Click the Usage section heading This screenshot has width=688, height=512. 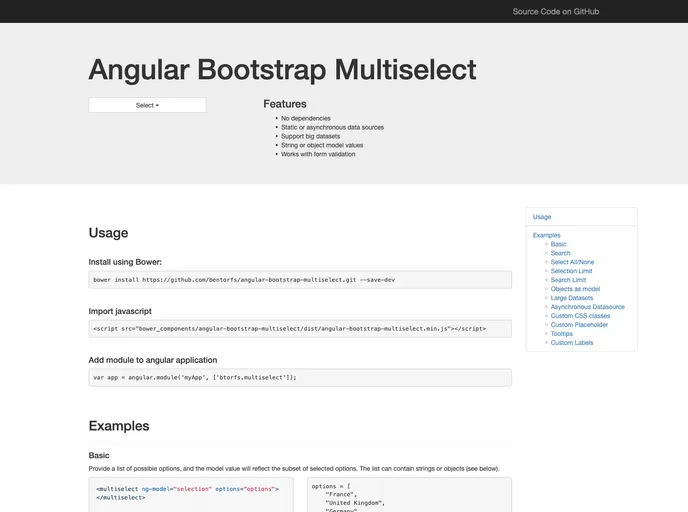(x=108, y=233)
